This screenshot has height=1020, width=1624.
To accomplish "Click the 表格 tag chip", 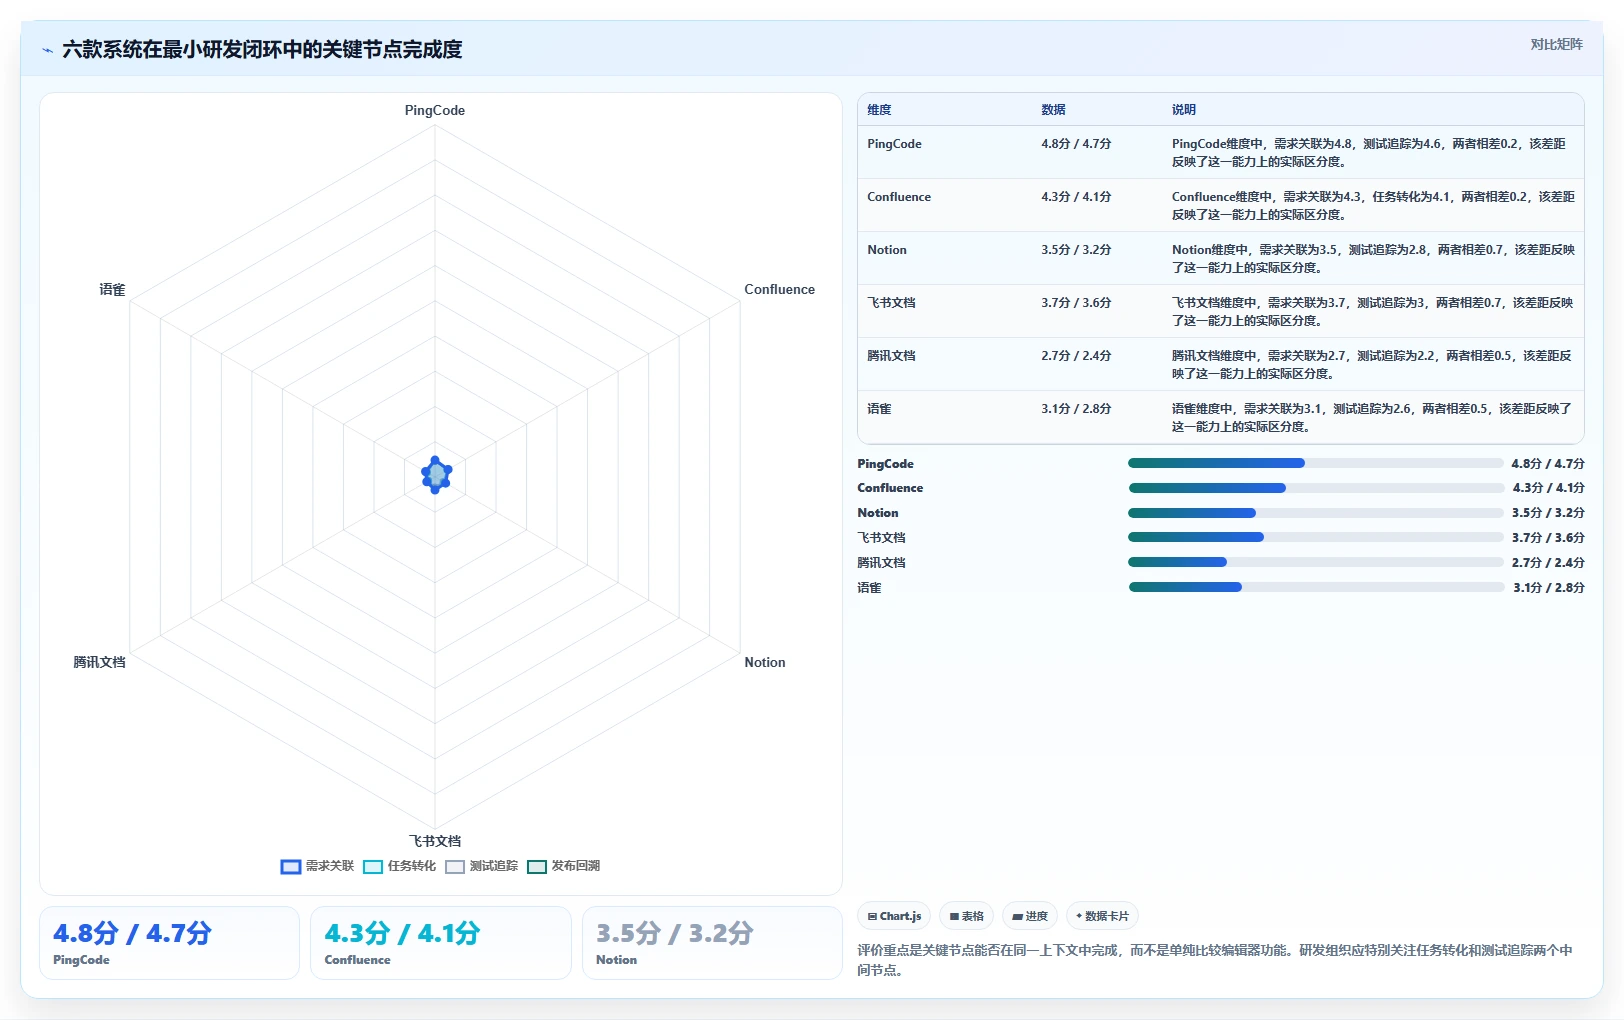I will (x=966, y=916).
